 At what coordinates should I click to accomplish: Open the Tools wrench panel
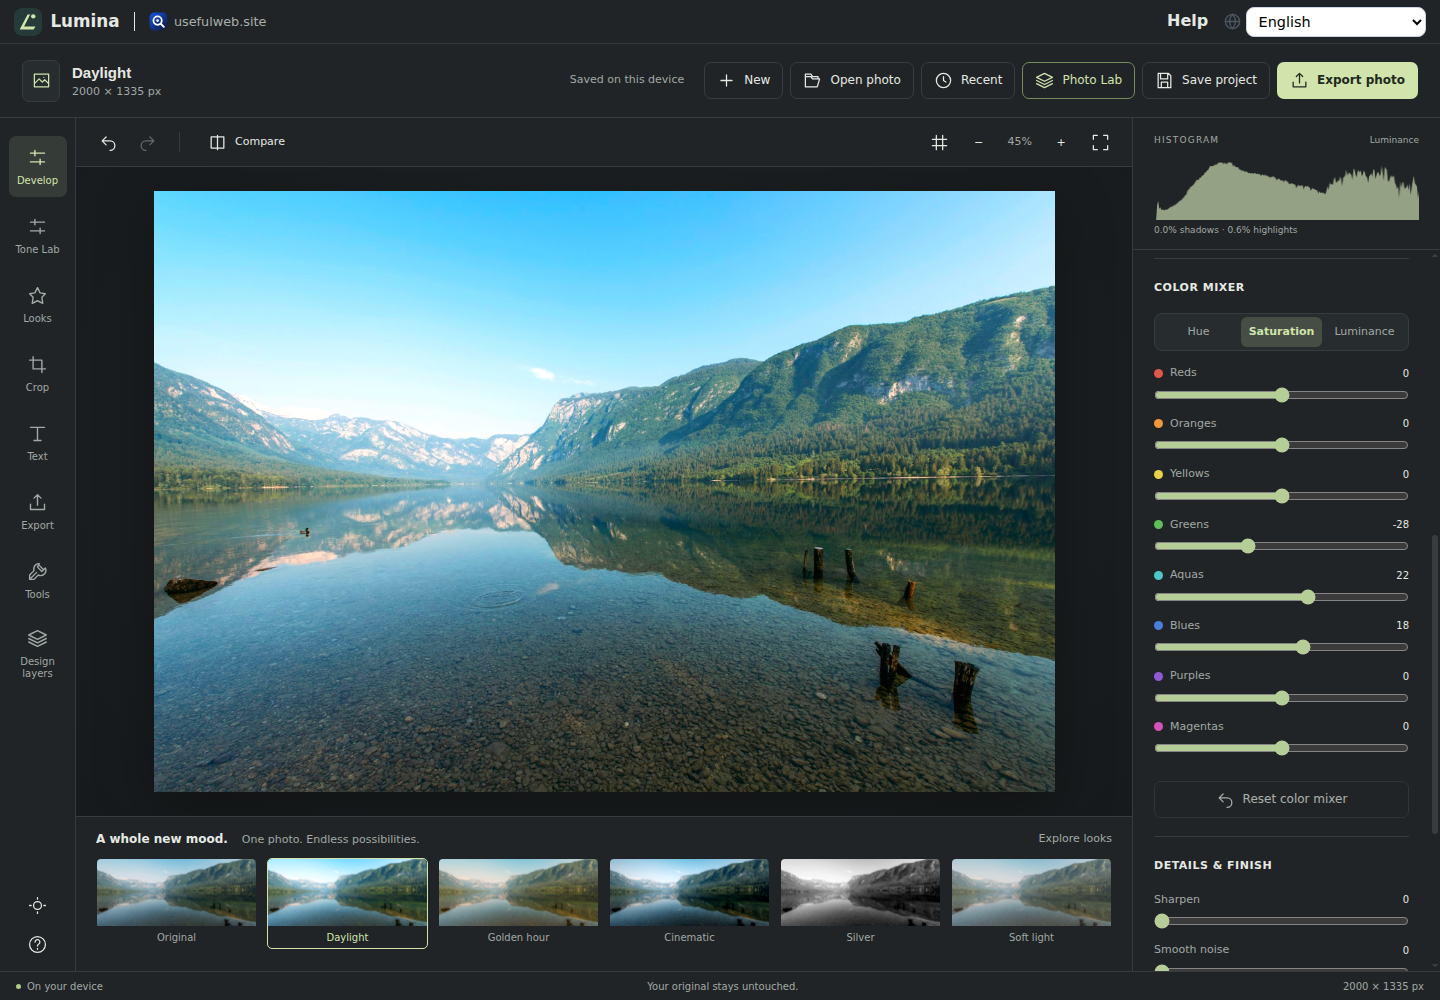point(38,580)
